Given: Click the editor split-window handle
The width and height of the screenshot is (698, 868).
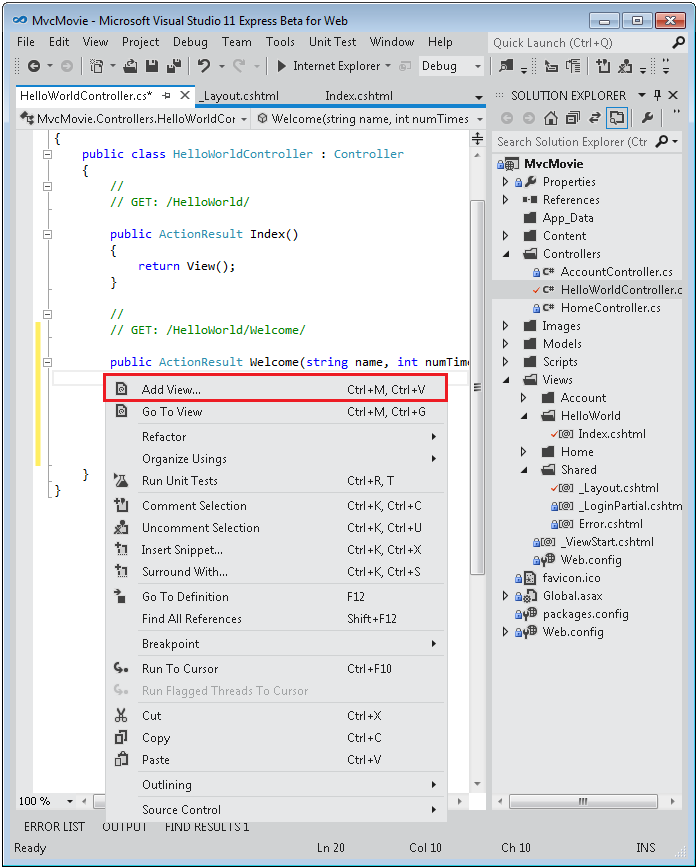Looking at the screenshot, I should tap(477, 138).
